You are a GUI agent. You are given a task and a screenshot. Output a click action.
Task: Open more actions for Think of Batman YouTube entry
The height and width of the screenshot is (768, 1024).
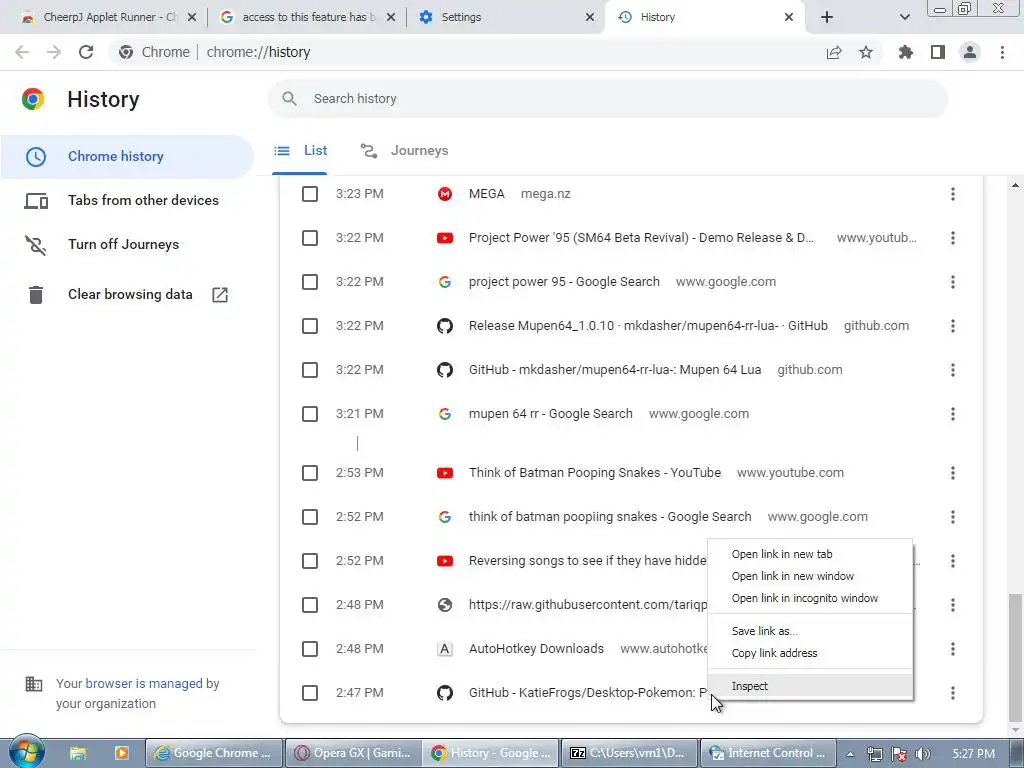(953, 473)
